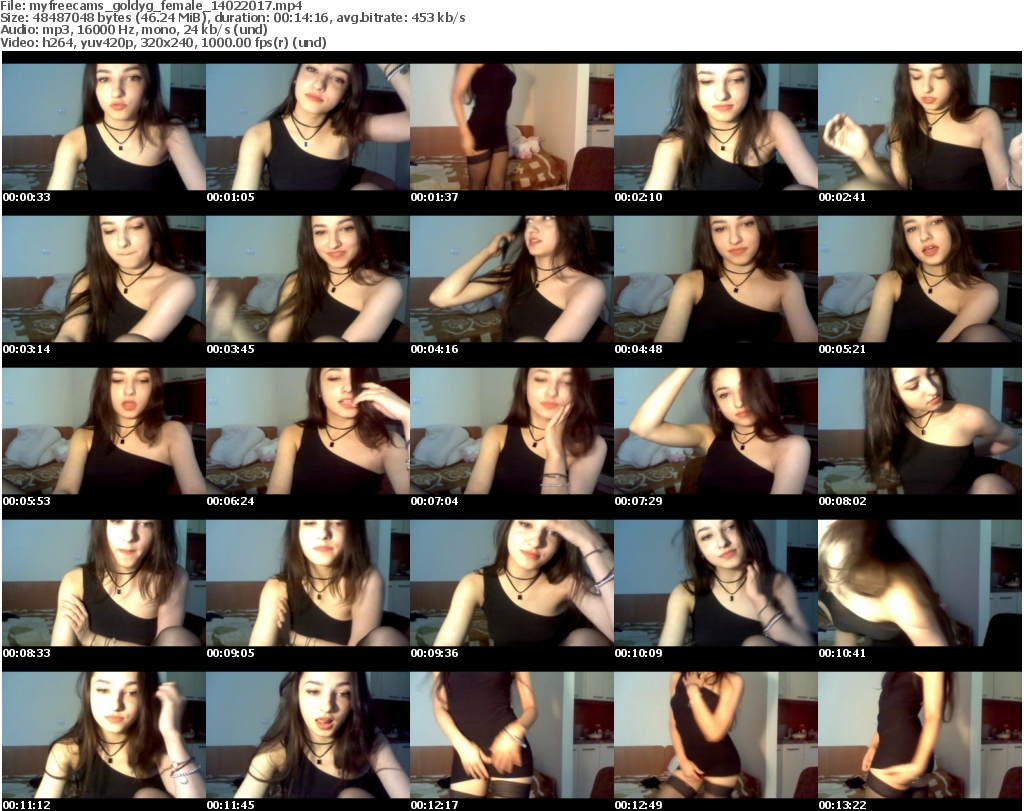Image resolution: width=1024 pixels, height=811 pixels.
Task: Select the thumbnail timestamped 00:13:22
Action: 920,735
